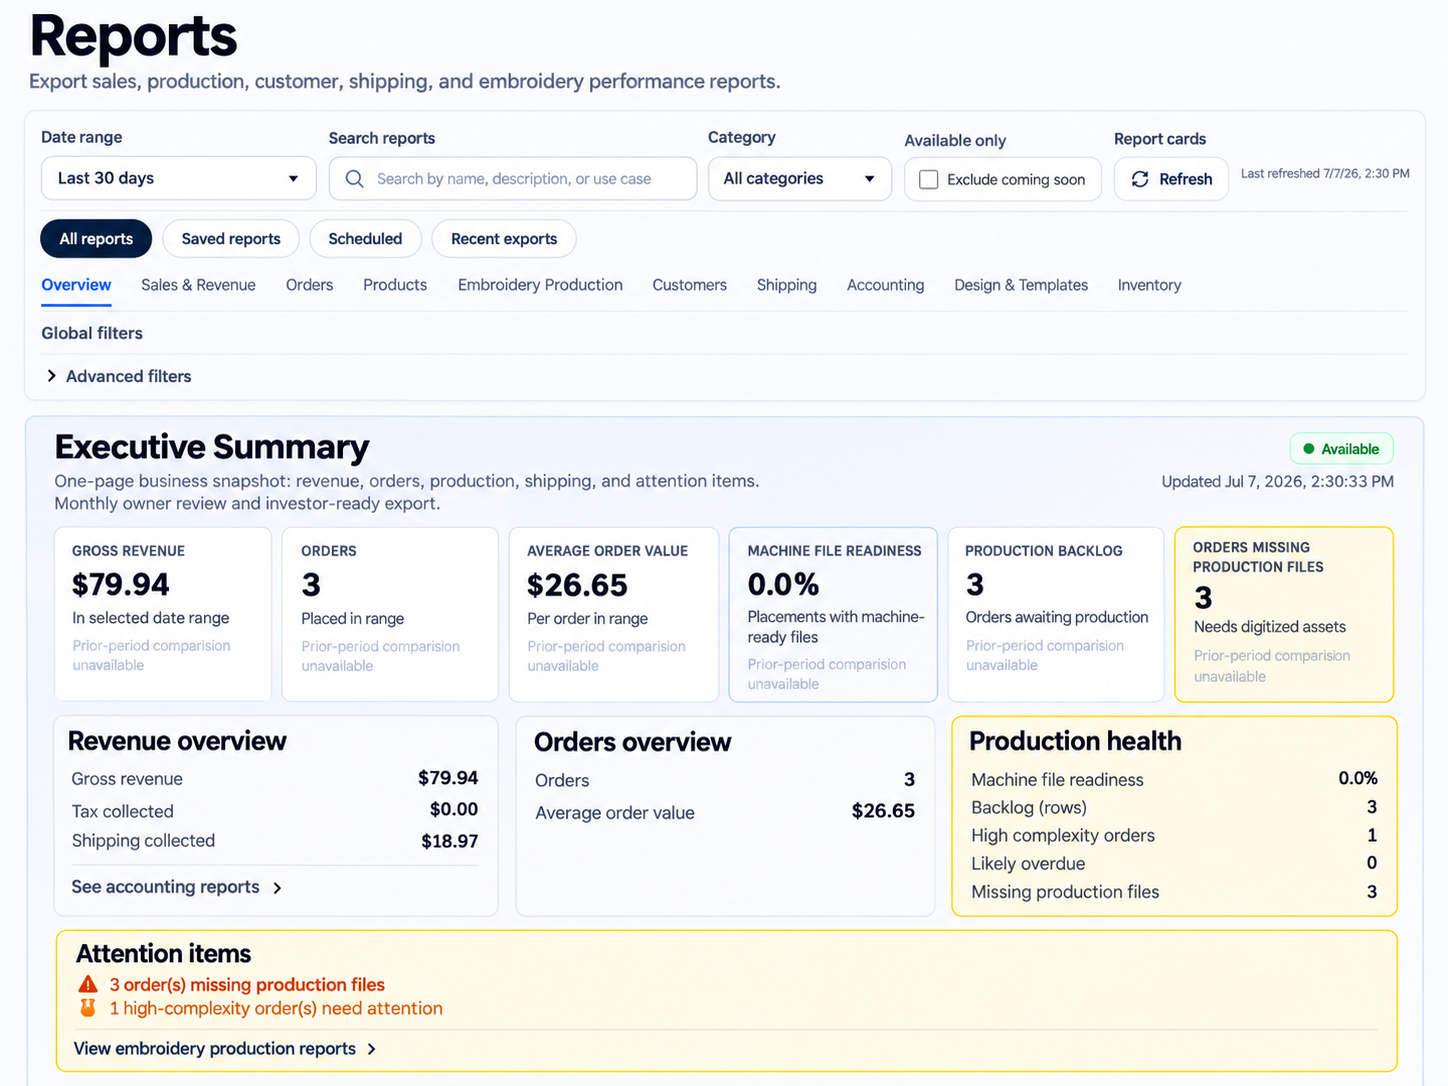Click the 'Last refreshed 7/7/26, 2:30 PM' text
This screenshot has height=1086, width=1448.
pyautogui.click(x=1325, y=173)
